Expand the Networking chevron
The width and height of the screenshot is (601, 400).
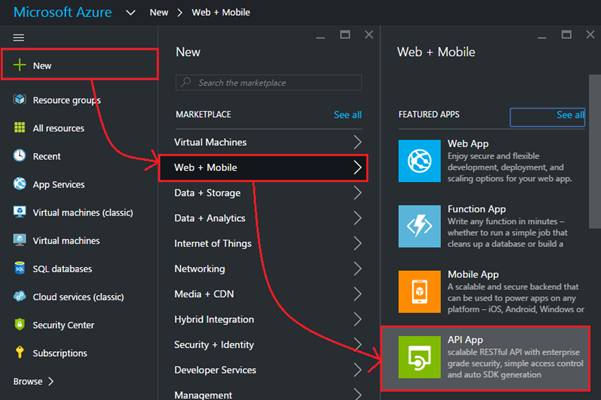(357, 269)
